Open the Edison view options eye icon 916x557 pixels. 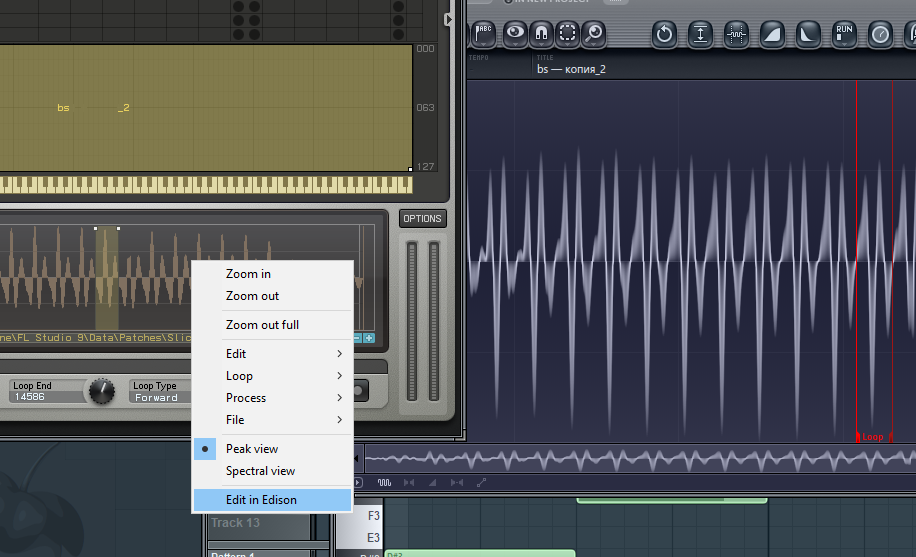(515, 34)
